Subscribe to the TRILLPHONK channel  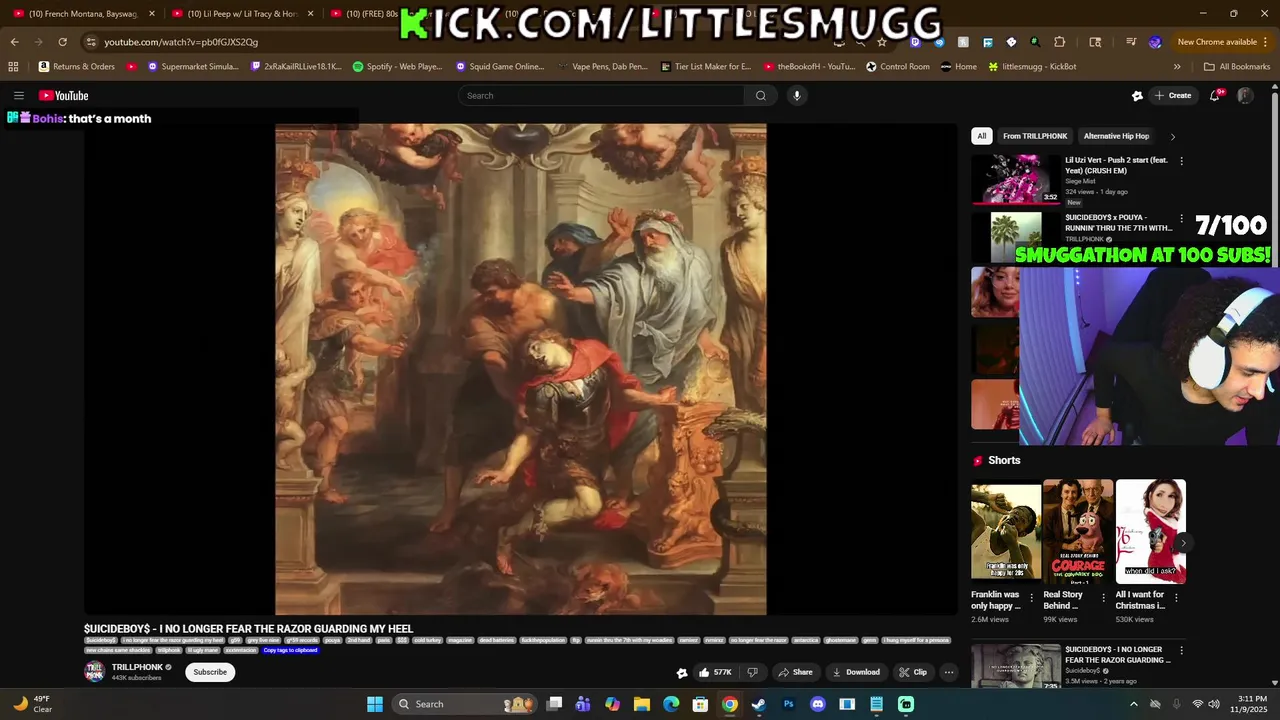pyautogui.click(x=210, y=672)
